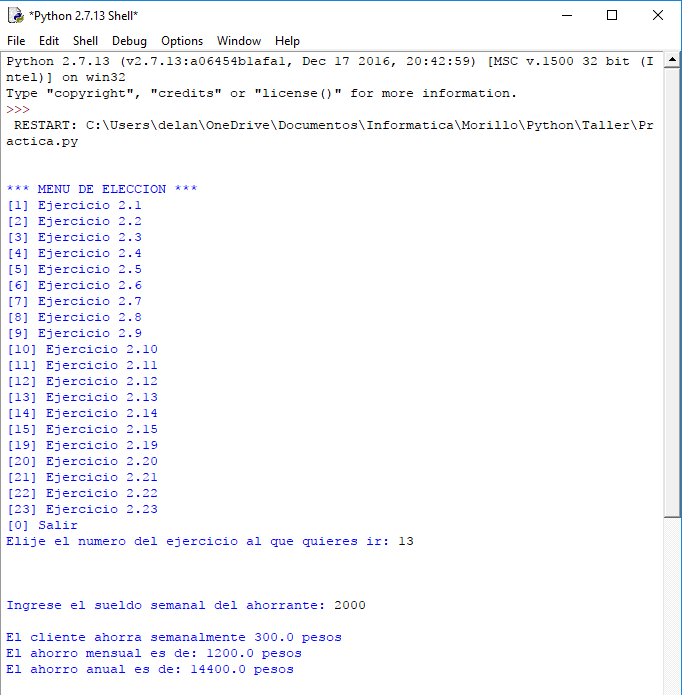Open the Options menu

coord(182,41)
